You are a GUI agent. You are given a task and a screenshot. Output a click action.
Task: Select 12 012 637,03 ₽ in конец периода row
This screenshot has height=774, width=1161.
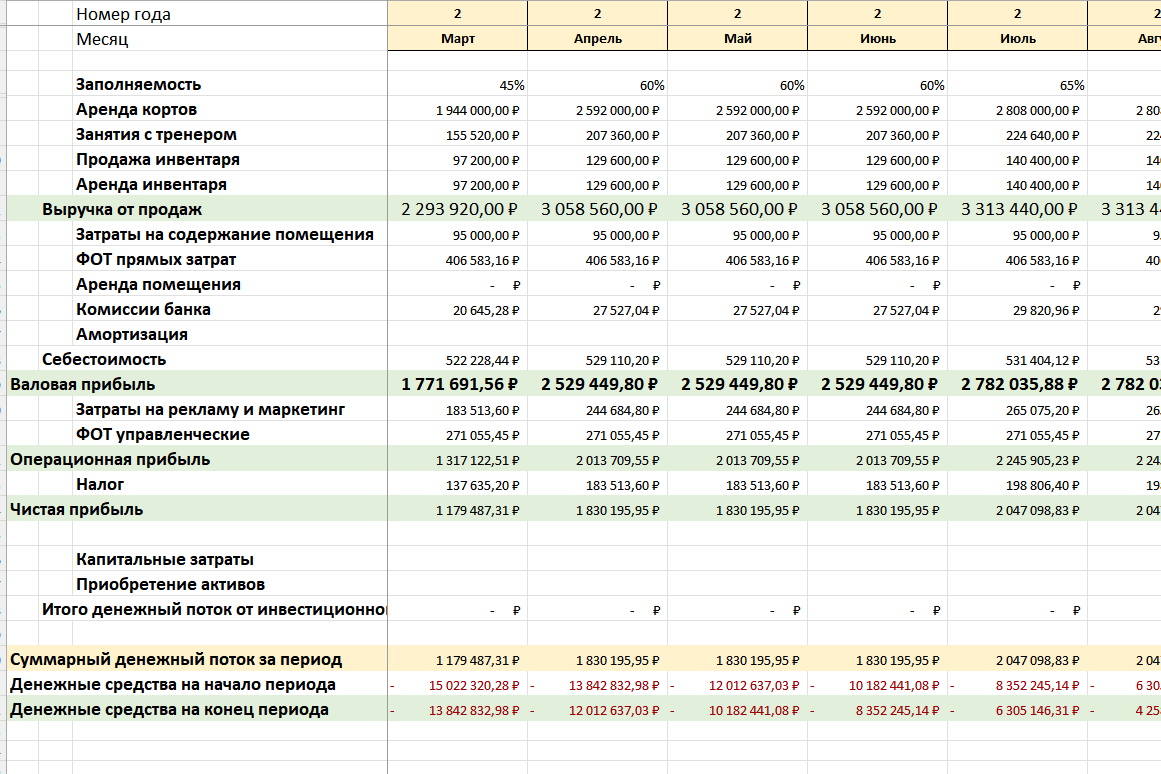[x=598, y=710]
